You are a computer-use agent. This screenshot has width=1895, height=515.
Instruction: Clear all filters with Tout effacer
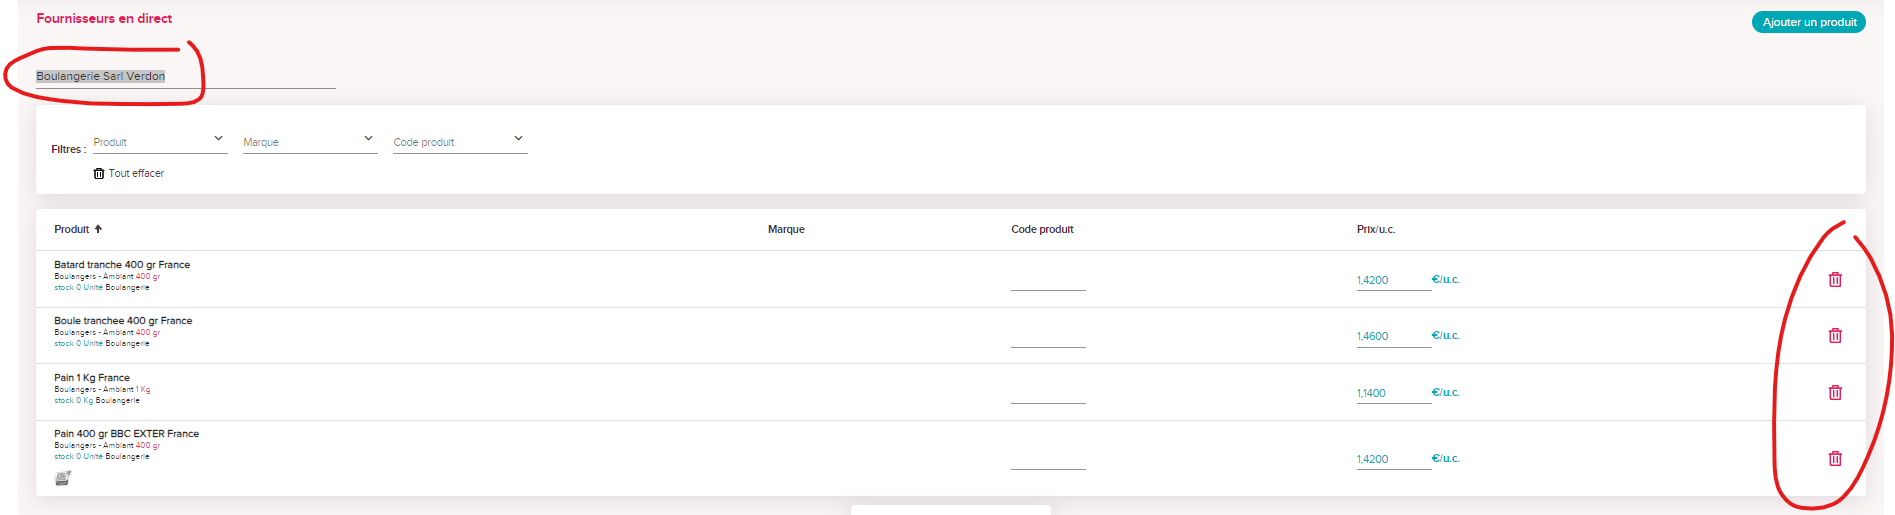[136, 173]
